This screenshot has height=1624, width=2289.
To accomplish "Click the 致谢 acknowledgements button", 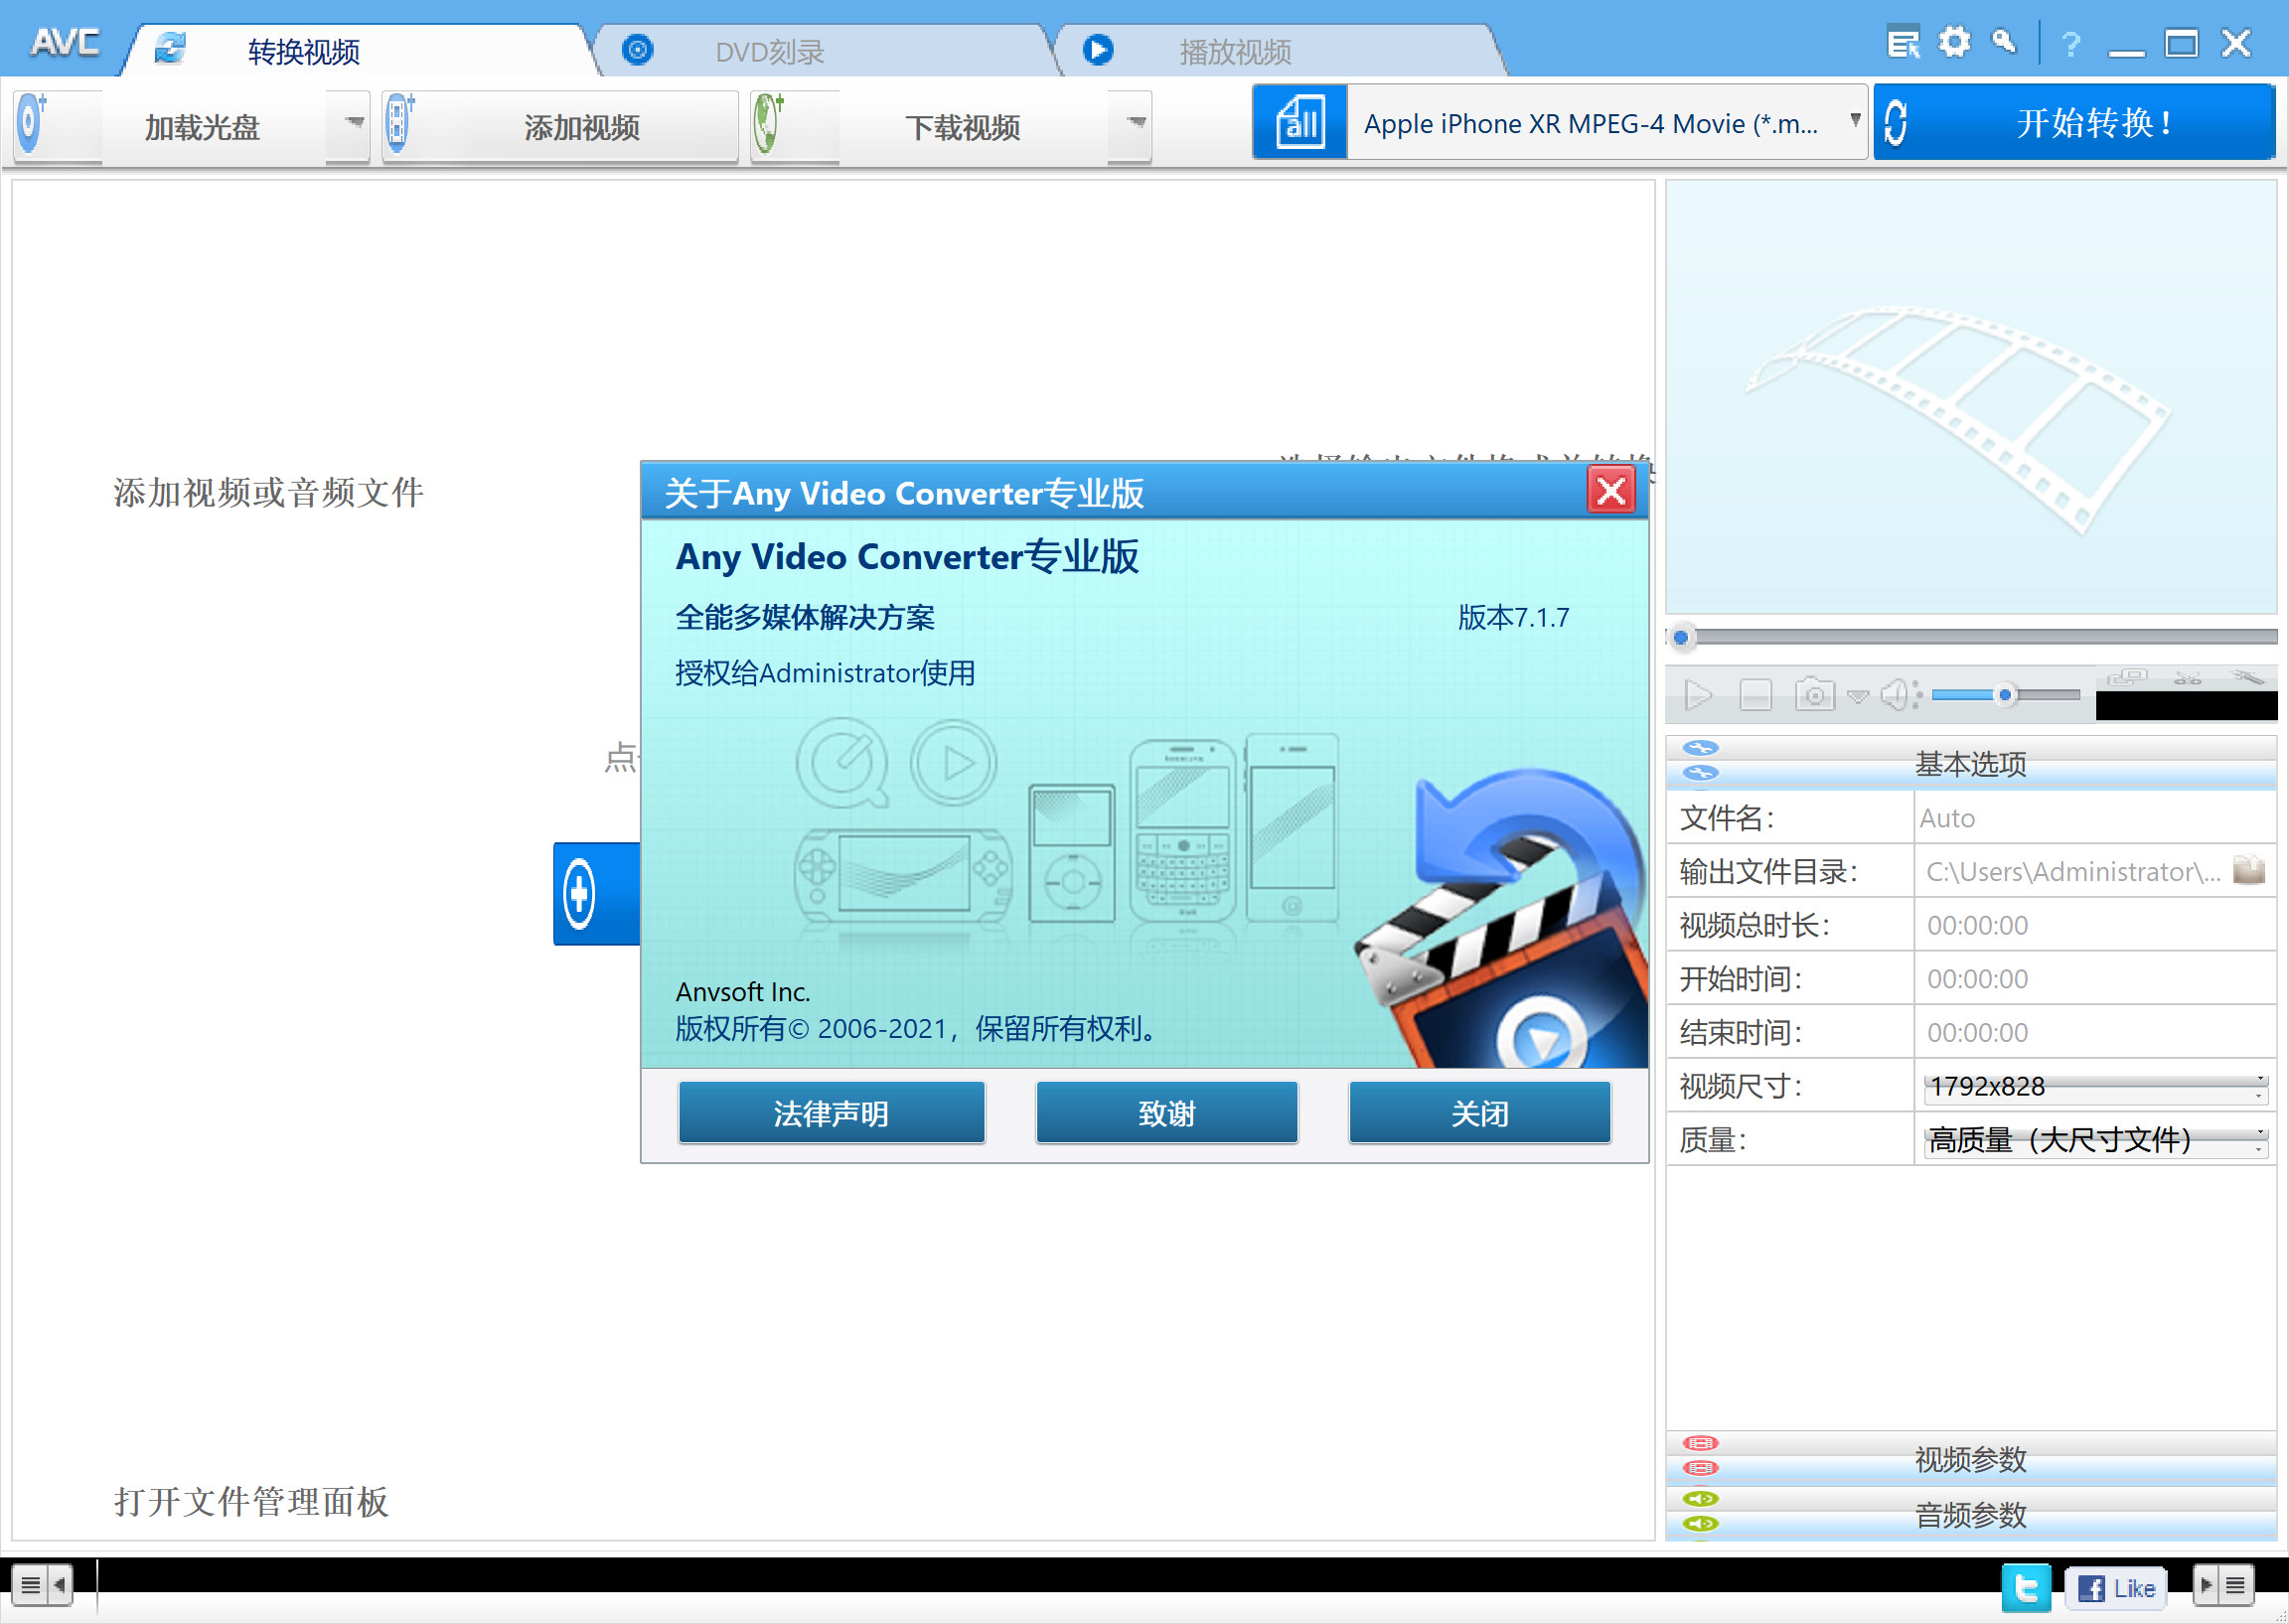I will (x=1167, y=1112).
